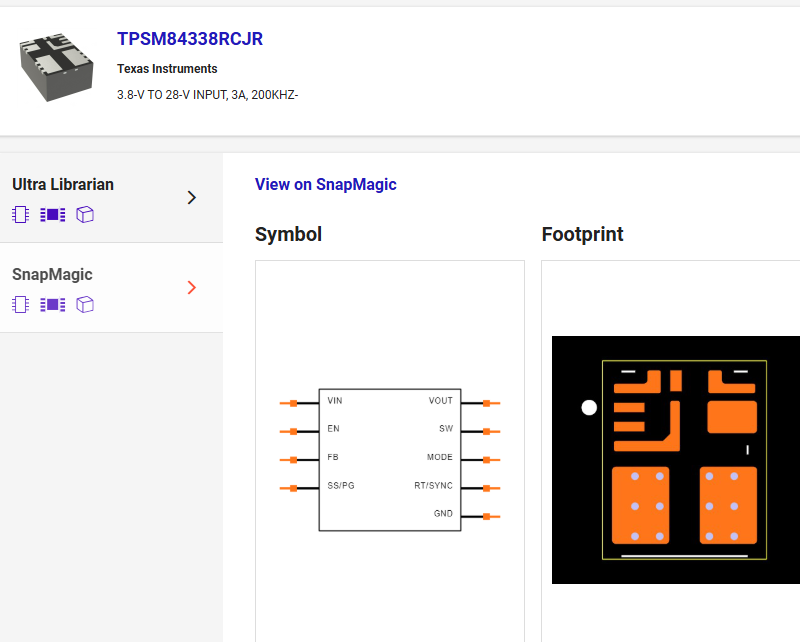Click the Texas Instruments manufacturer text
800x642 pixels.
(x=167, y=69)
